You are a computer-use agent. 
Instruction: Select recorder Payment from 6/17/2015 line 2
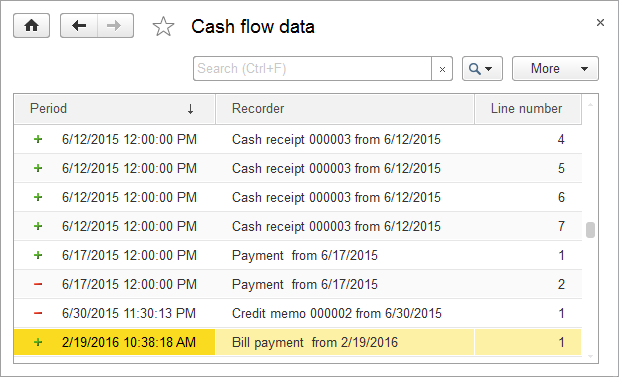pyautogui.click(x=305, y=284)
